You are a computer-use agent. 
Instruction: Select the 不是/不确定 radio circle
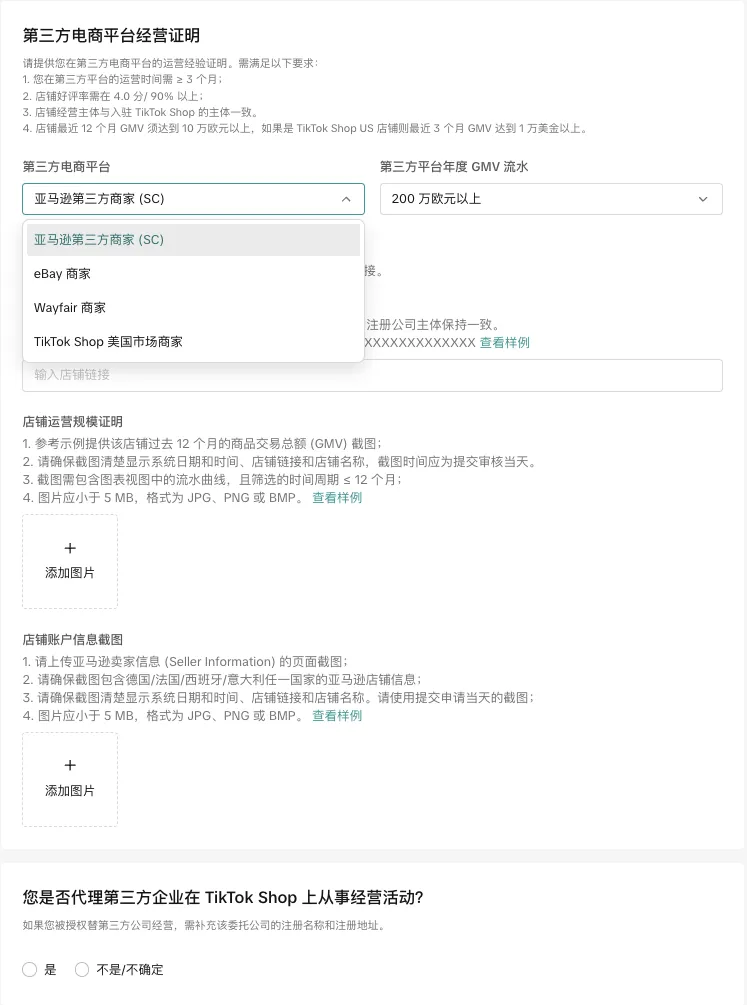tap(82, 969)
